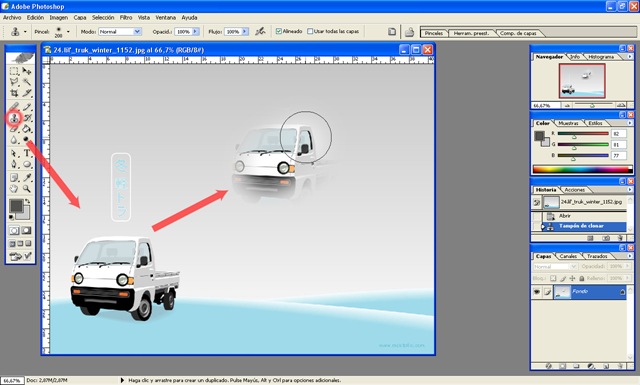Open the Pincel brush preset picker
Viewport: 640px width, 385px height.
pos(68,31)
